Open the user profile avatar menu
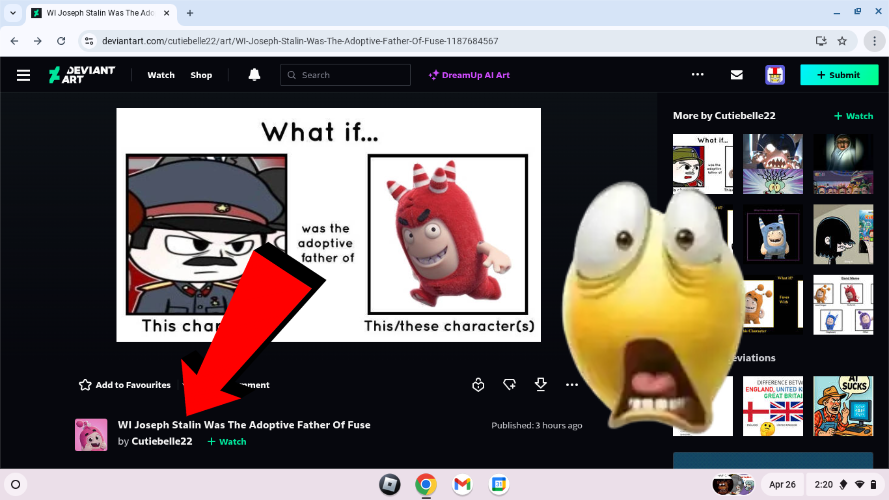The width and height of the screenshot is (889, 500). tap(774, 75)
